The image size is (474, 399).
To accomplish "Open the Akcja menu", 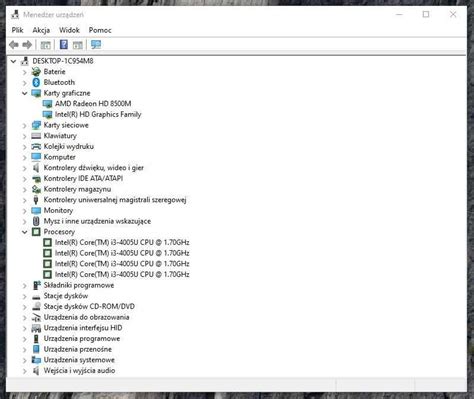I will (x=41, y=30).
